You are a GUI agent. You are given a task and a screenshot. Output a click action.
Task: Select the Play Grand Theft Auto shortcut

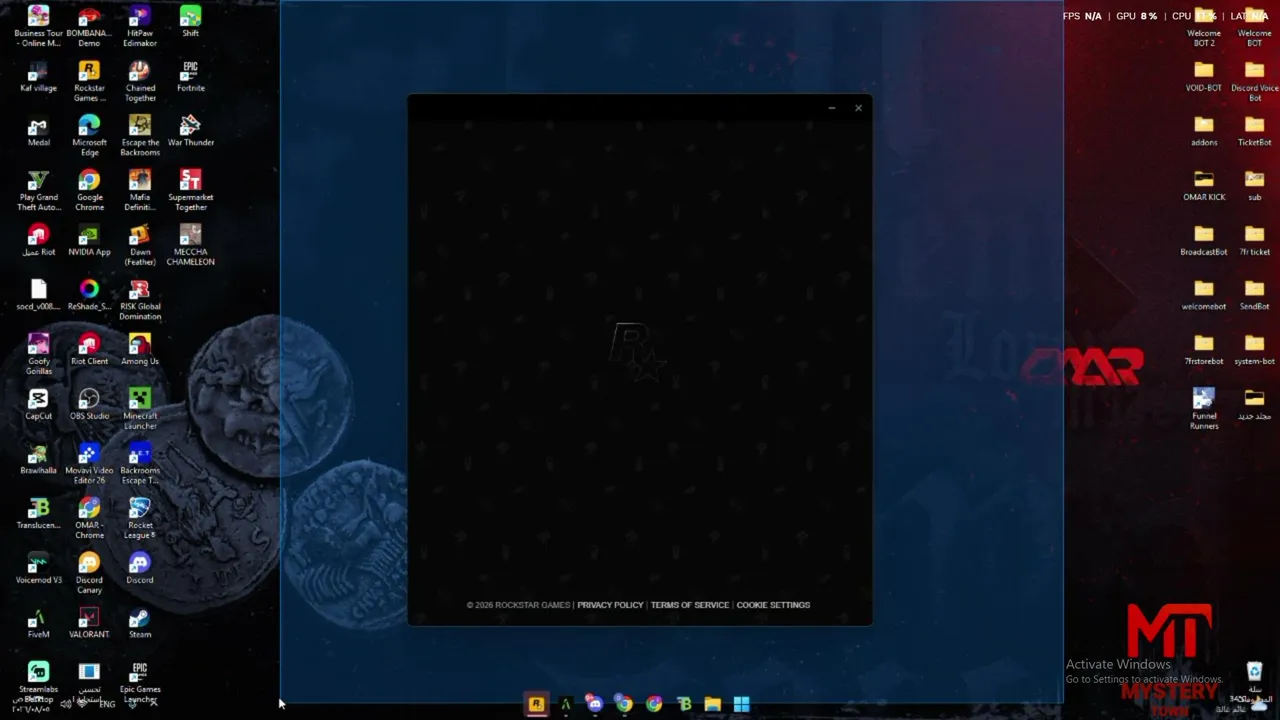pos(38,190)
